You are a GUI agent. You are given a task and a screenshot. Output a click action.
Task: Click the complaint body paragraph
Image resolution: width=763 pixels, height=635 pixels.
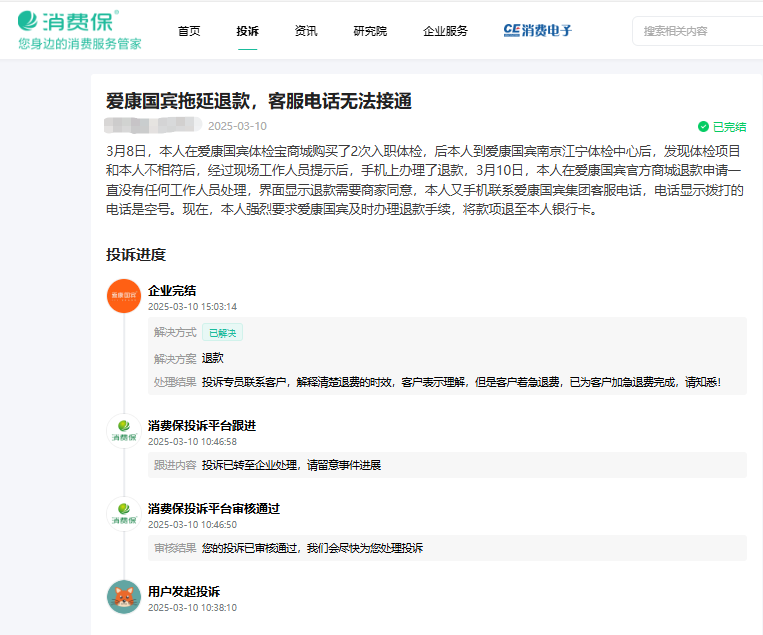click(x=425, y=180)
